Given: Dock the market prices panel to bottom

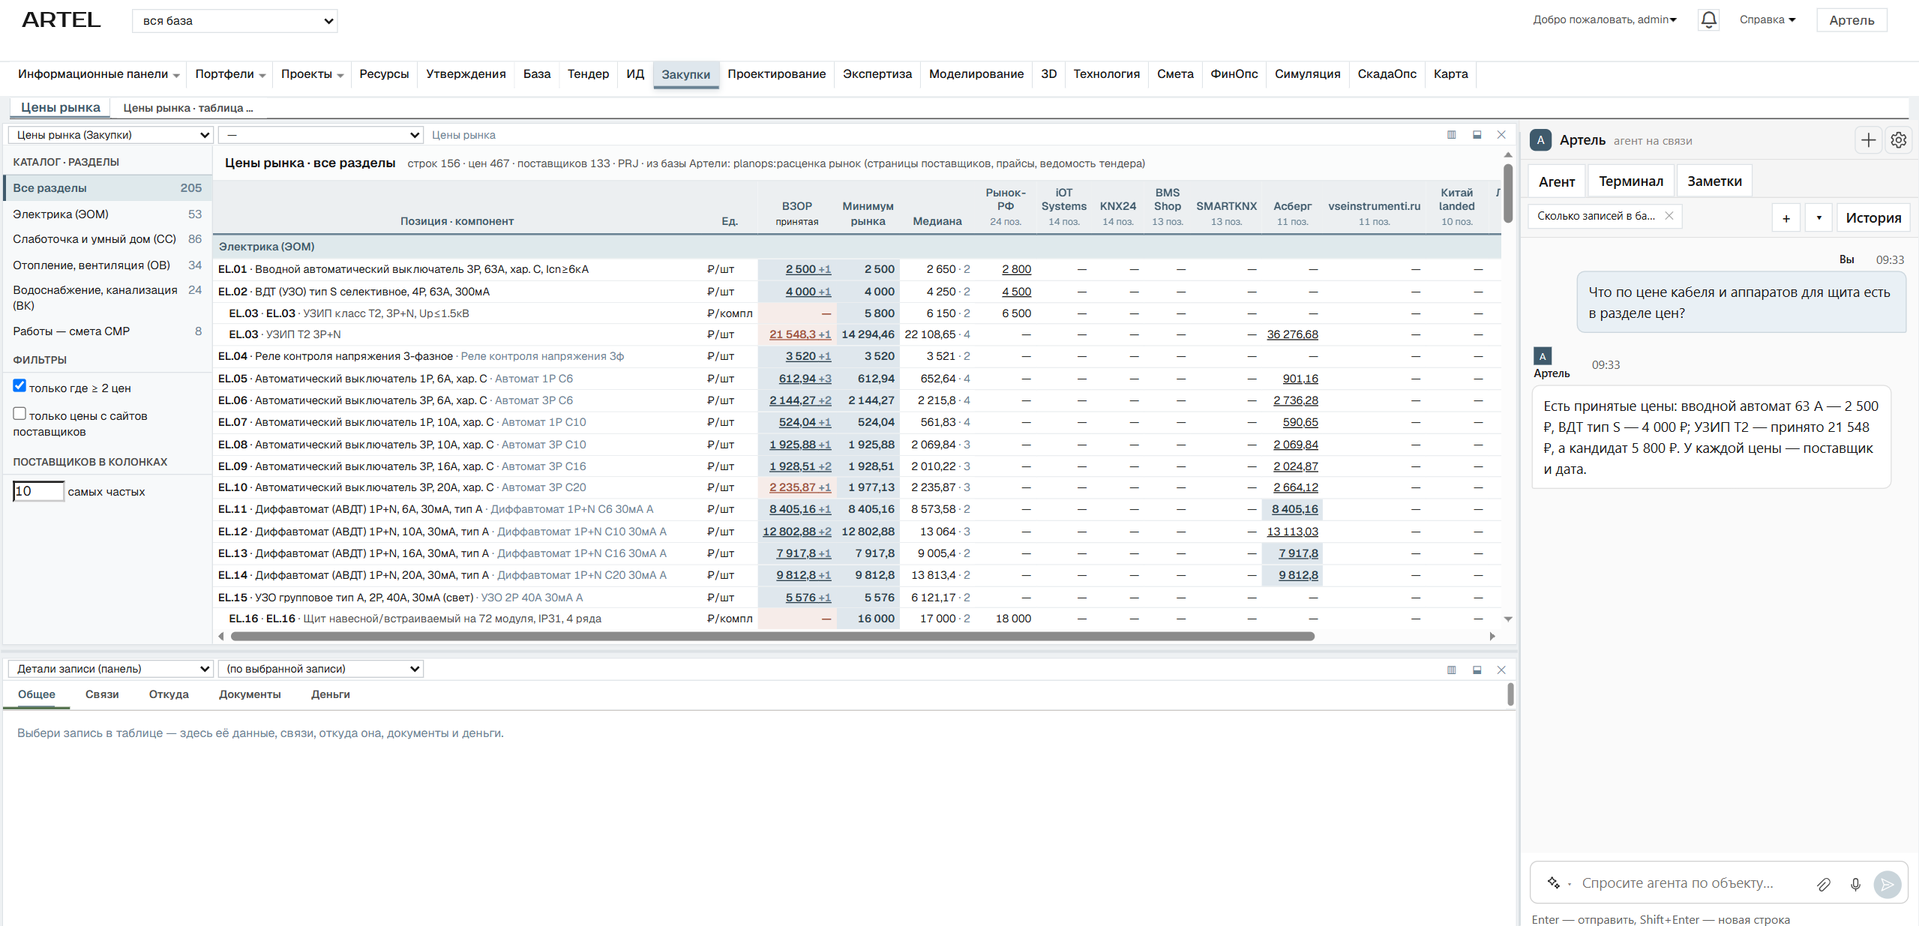Looking at the screenshot, I should pyautogui.click(x=1477, y=135).
